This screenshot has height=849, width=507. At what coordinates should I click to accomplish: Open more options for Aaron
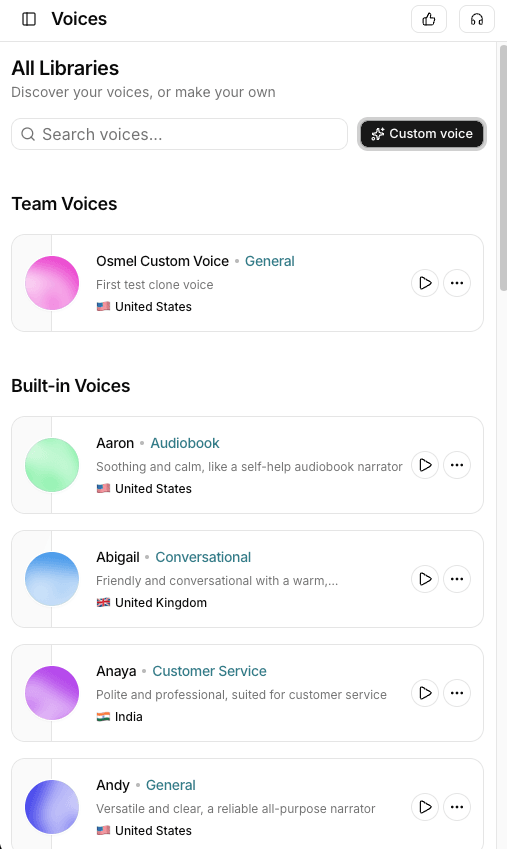(457, 465)
